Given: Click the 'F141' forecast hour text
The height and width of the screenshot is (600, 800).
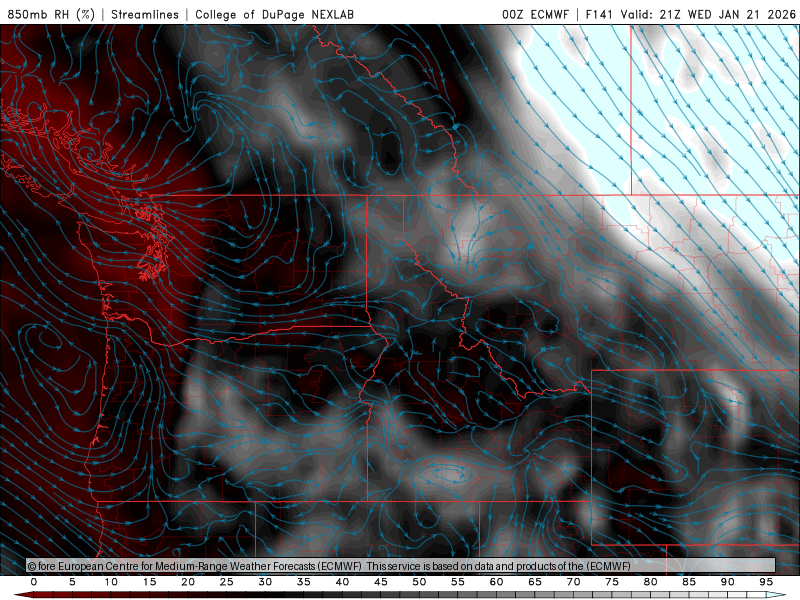Looking at the screenshot, I should (x=598, y=14).
